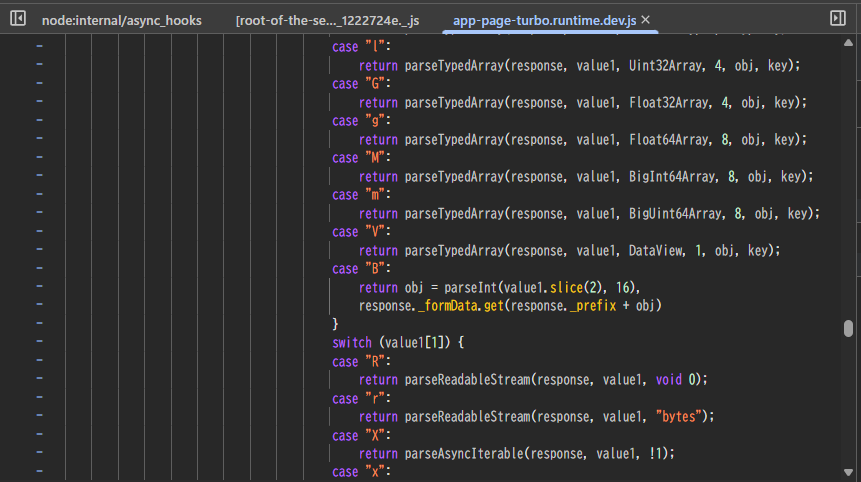This screenshot has height=482, width=861.
Task: Click the case "G" line
Action: (x=361, y=84)
